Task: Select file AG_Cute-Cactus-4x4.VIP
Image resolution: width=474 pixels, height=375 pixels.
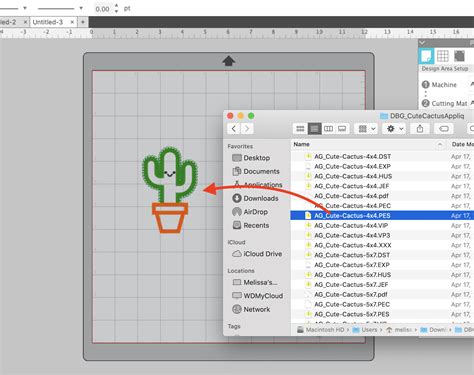Action: 351,225
